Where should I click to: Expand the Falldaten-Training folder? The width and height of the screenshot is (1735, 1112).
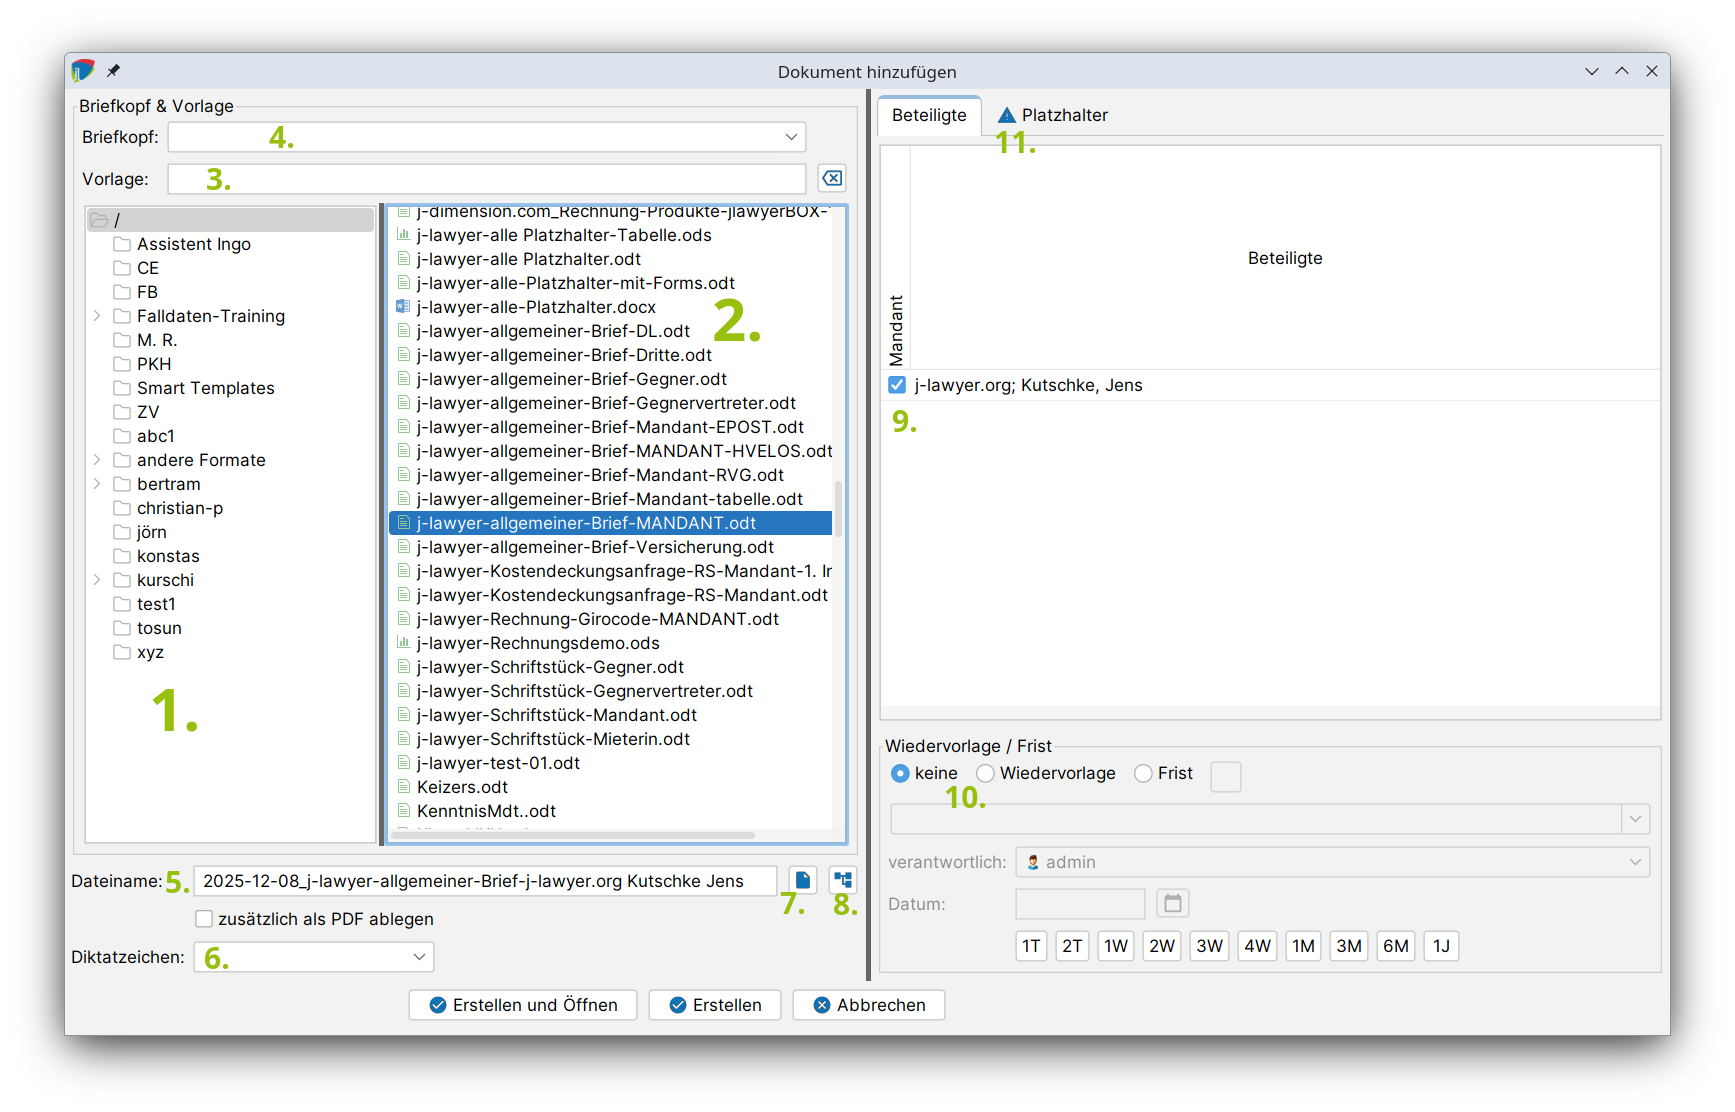coord(97,316)
